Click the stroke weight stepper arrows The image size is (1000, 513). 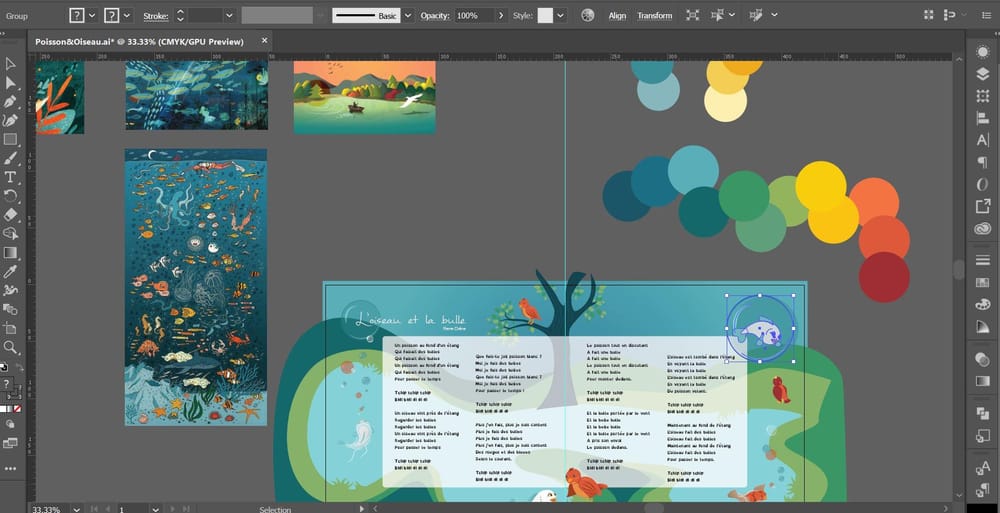180,15
